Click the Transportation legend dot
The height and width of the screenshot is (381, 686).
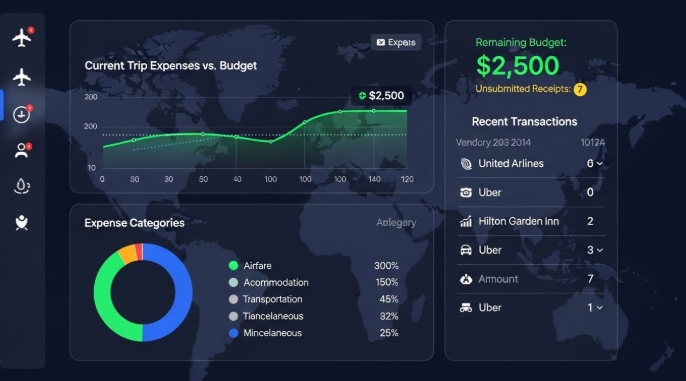233,299
